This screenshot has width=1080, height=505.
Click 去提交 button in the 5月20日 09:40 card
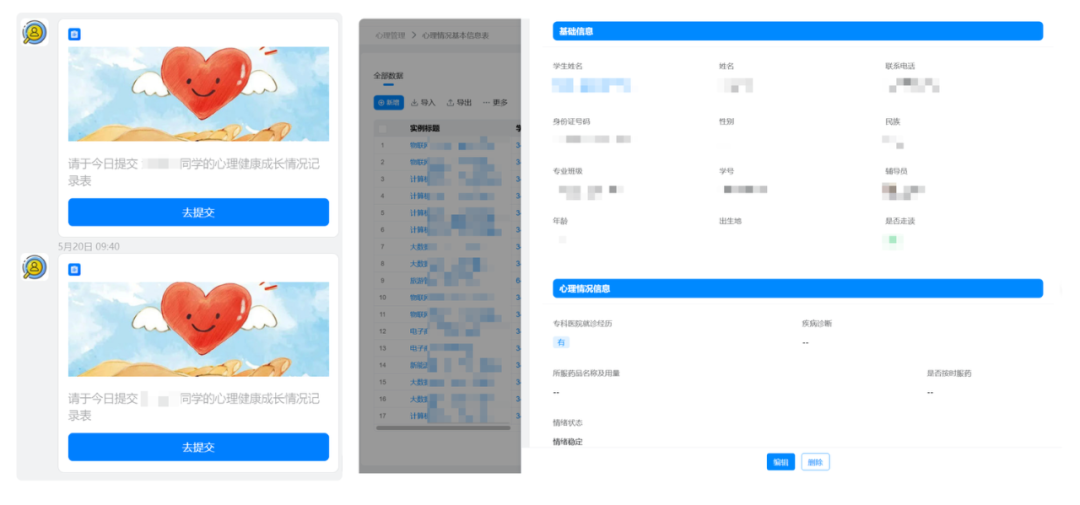pos(198,447)
